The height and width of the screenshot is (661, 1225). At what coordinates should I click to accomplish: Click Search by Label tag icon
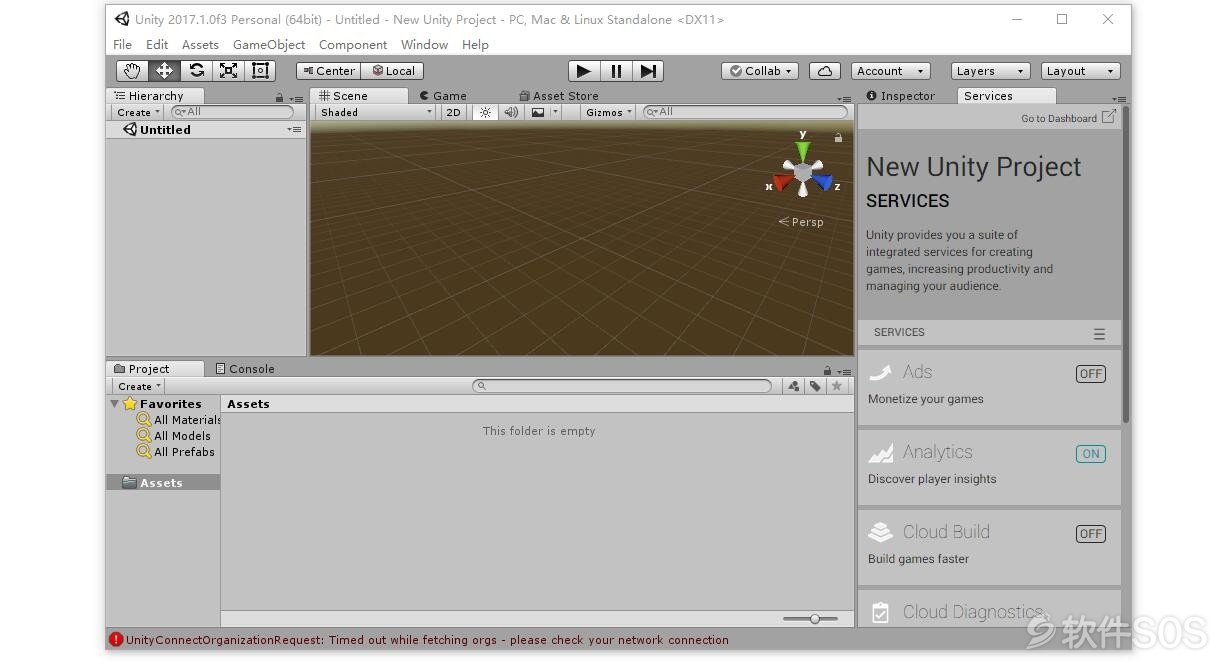[815, 386]
